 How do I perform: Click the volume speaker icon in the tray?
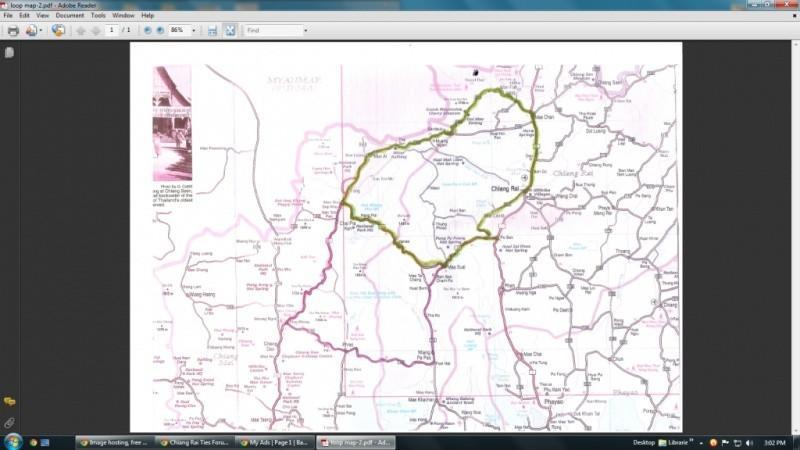749,443
